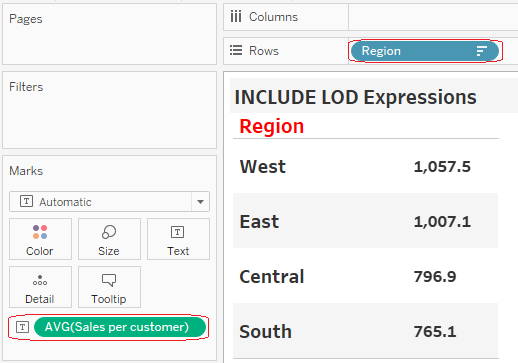This screenshot has width=518, height=363.
Task: Click the INCLUDE LOD Expressions sheet title
Action: click(355, 97)
